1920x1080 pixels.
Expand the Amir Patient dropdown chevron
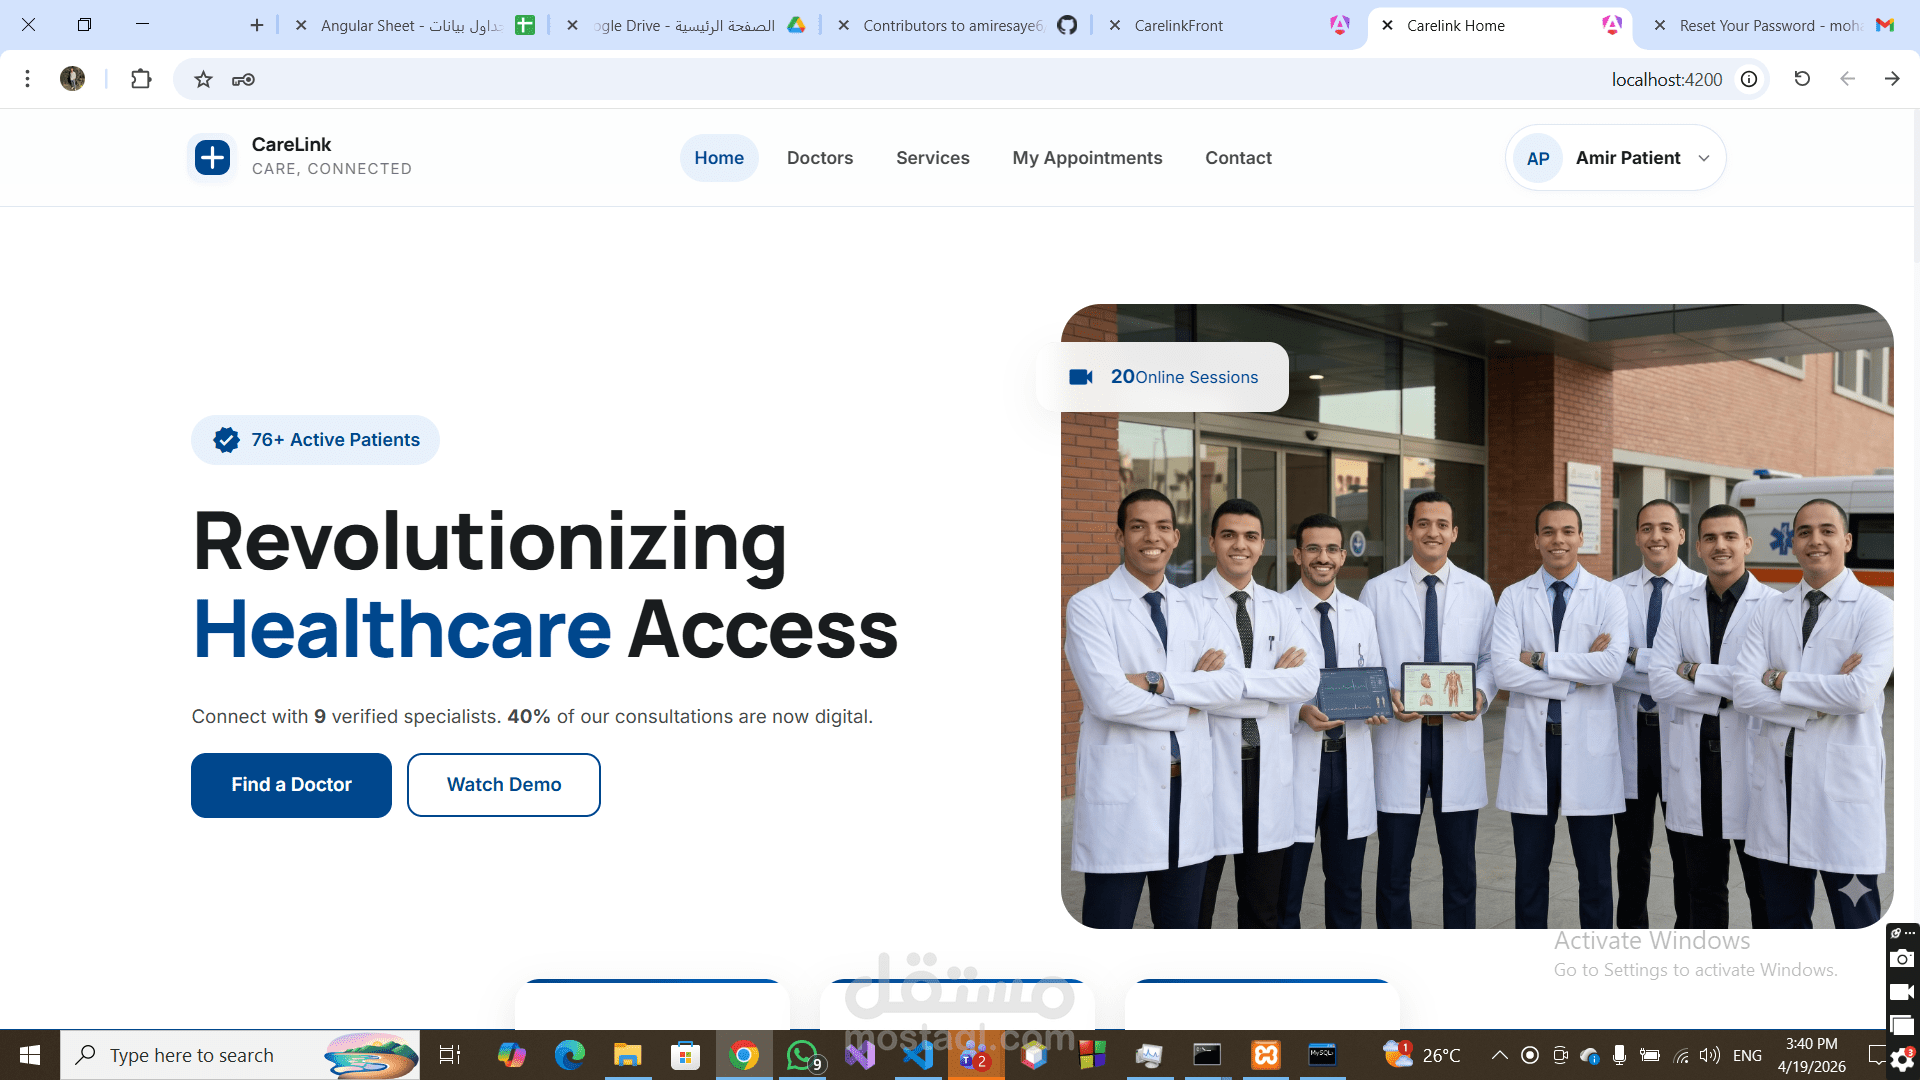click(1704, 158)
